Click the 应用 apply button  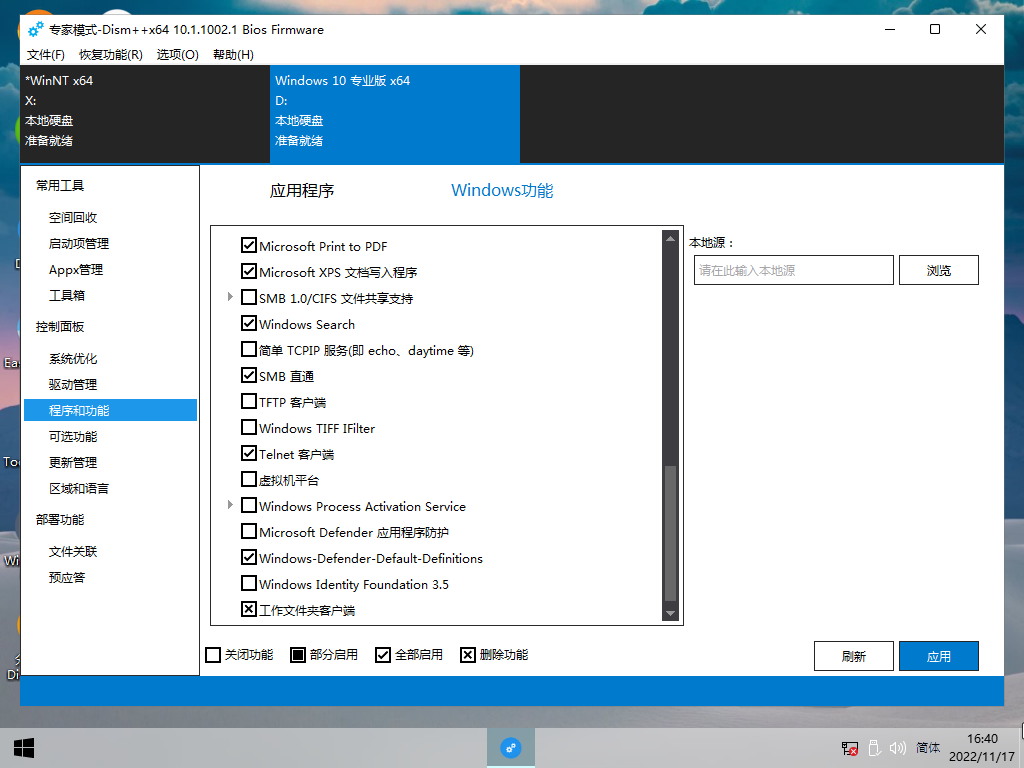coord(938,656)
